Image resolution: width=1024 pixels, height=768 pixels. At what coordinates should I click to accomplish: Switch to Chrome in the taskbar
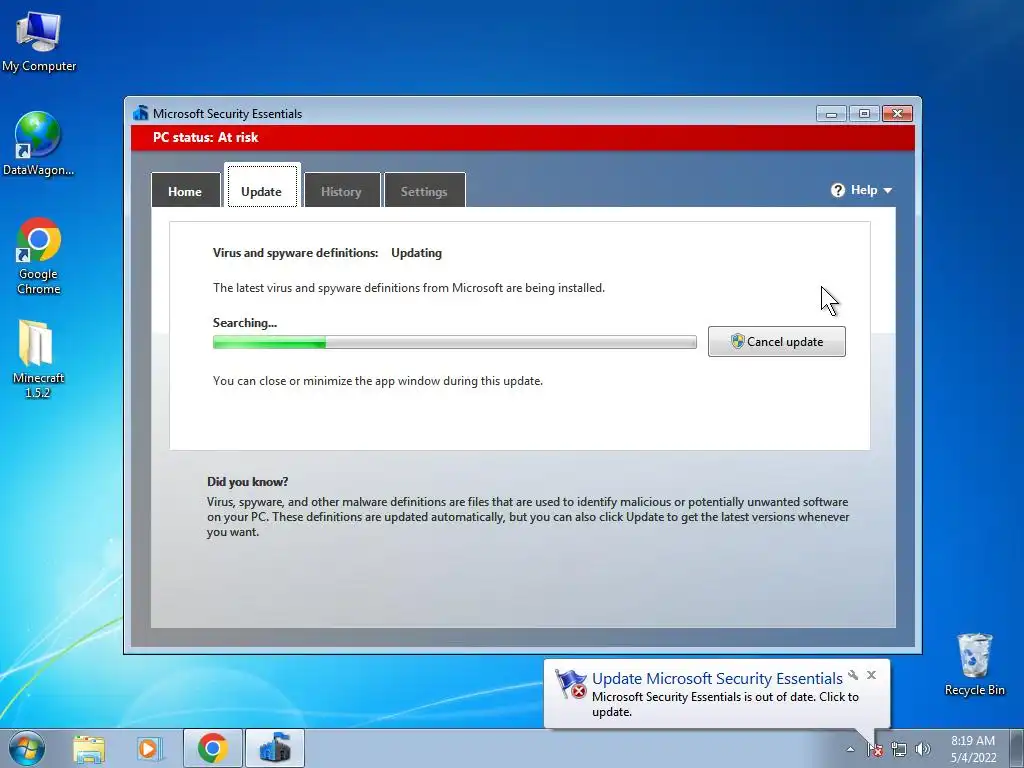(x=213, y=748)
